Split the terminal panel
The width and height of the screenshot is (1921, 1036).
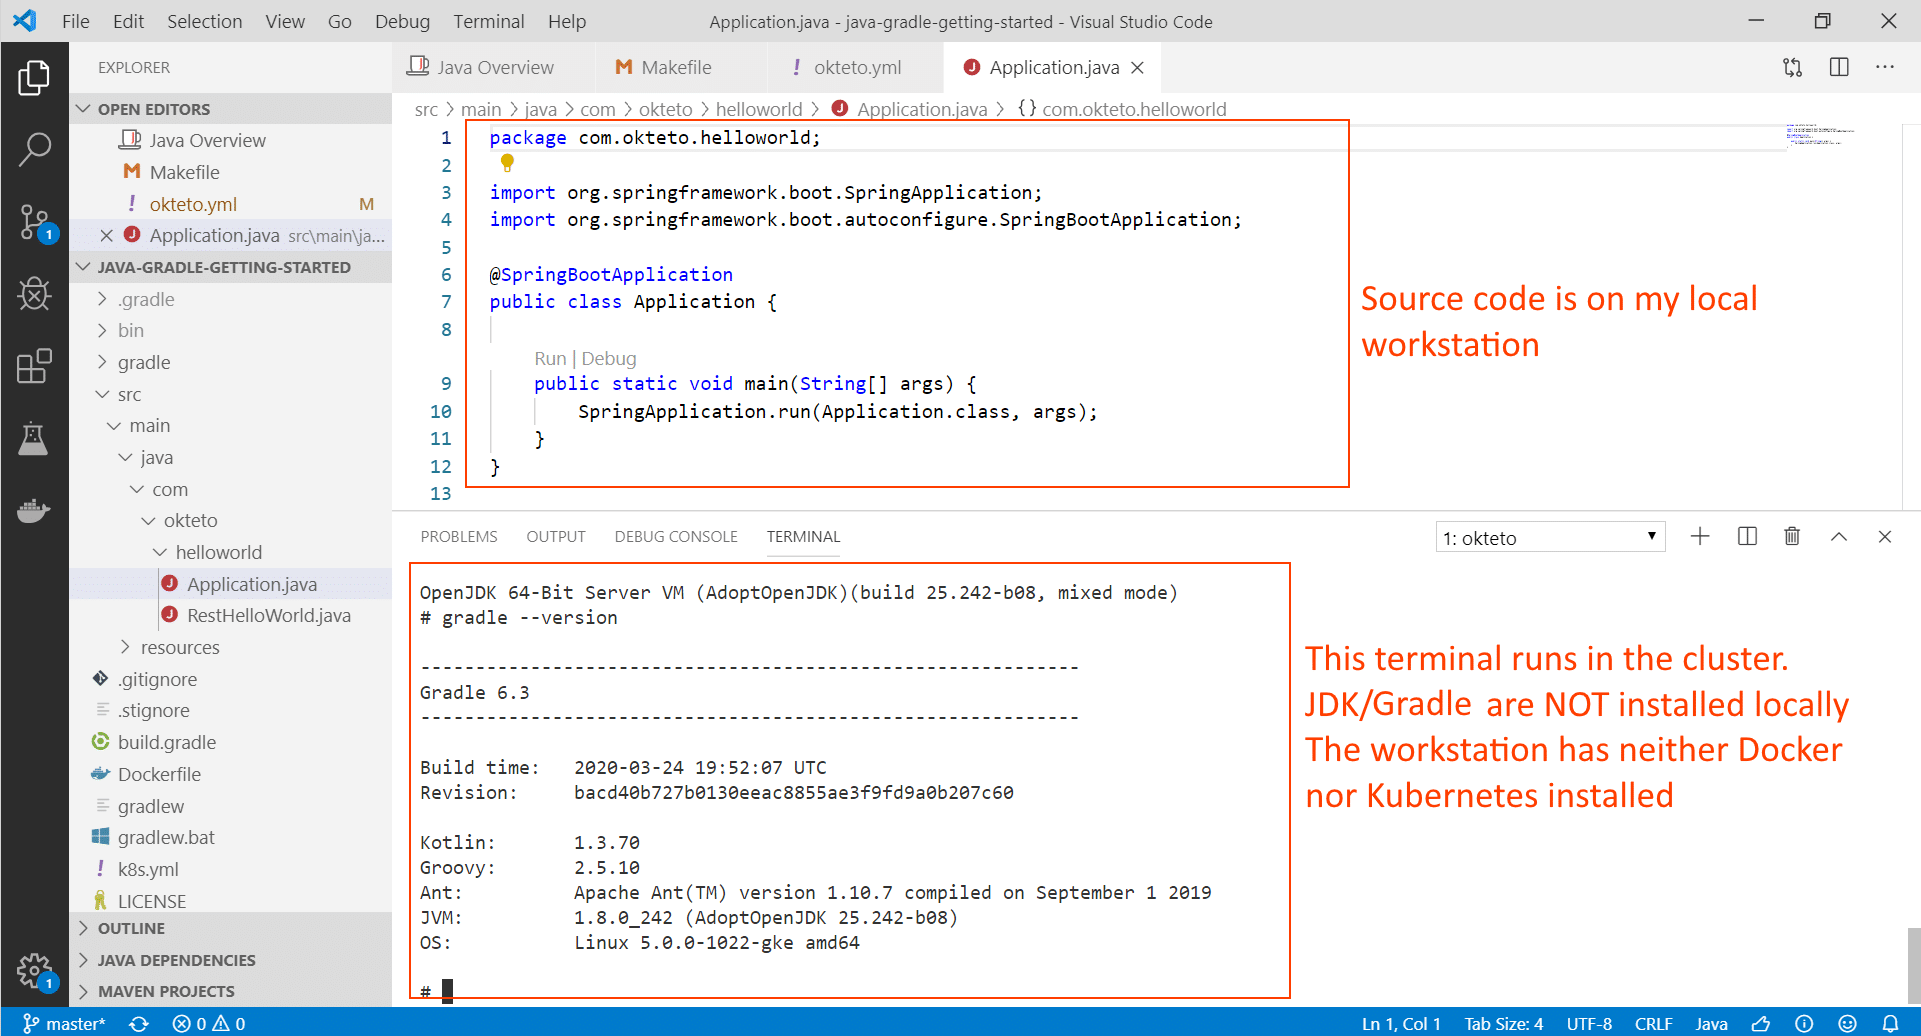1747,537
